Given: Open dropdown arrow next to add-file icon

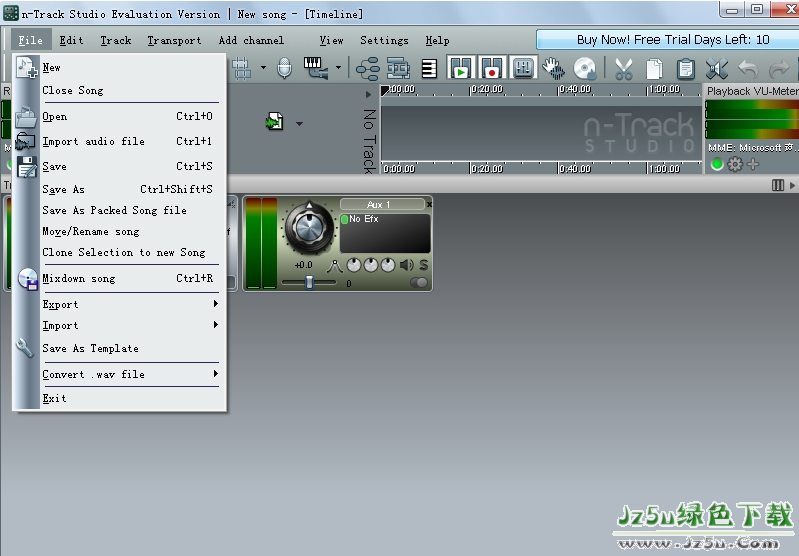Looking at the screenshot, I should pyautogui.click(x=299, y=123).
